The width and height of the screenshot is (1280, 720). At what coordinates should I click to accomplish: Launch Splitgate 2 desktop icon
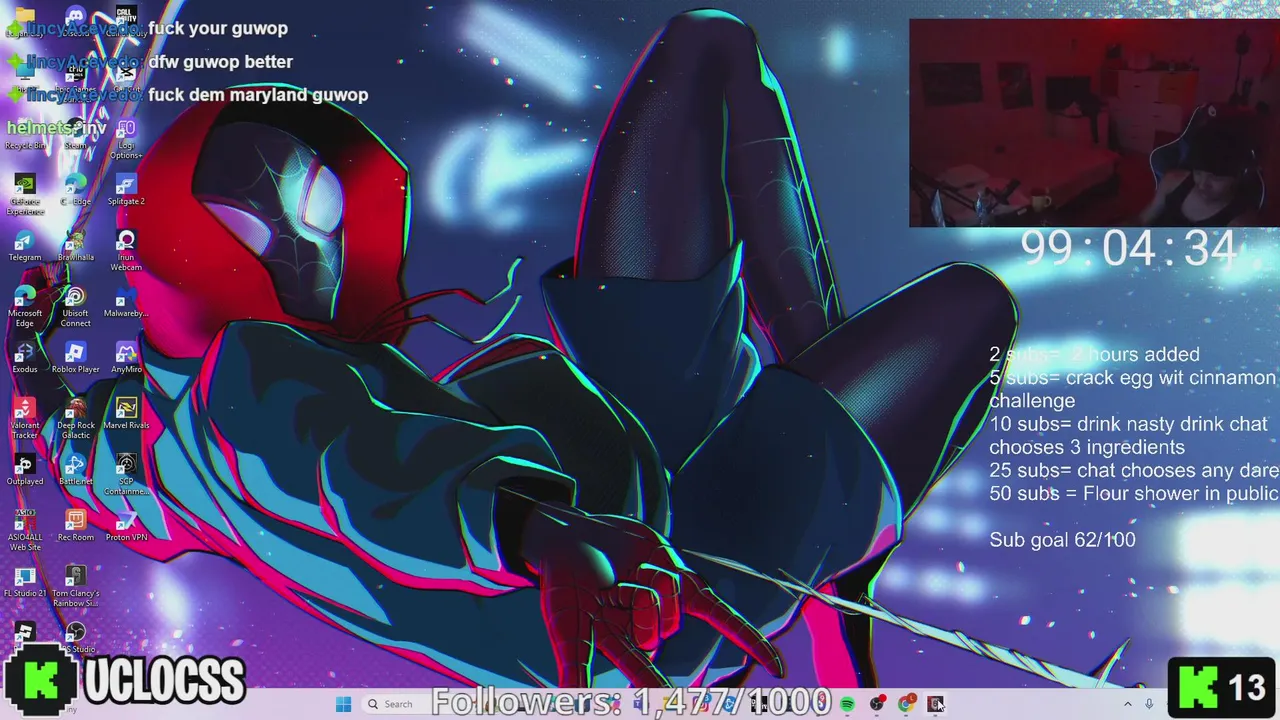pos(126,189)
